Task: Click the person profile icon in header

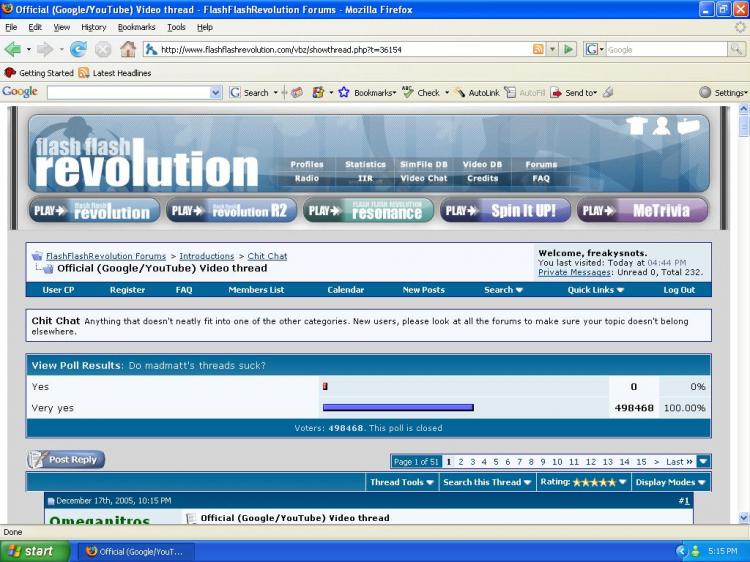Action: click(662, 126)
